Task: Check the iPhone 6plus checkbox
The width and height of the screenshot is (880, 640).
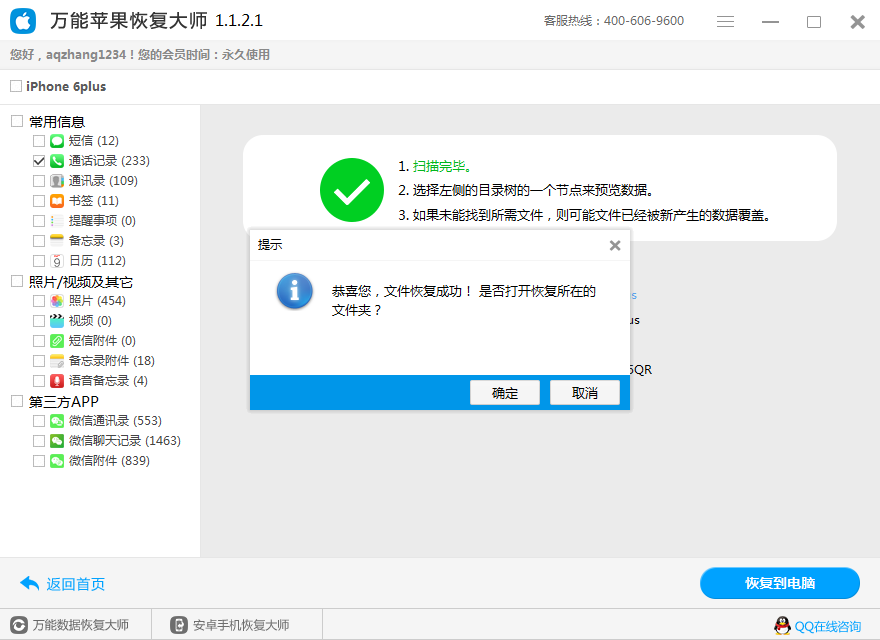Action: coord(15,86)
